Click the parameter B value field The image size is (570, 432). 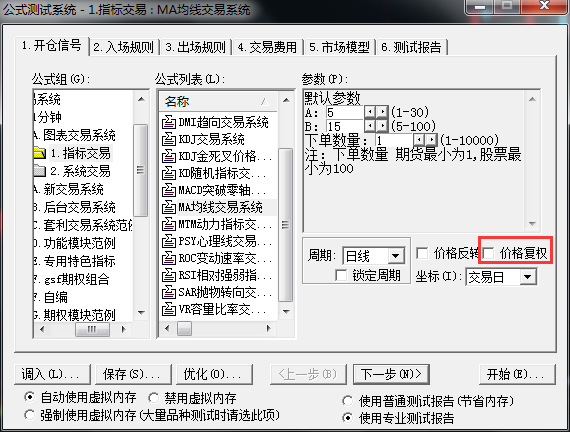(345, 126)
